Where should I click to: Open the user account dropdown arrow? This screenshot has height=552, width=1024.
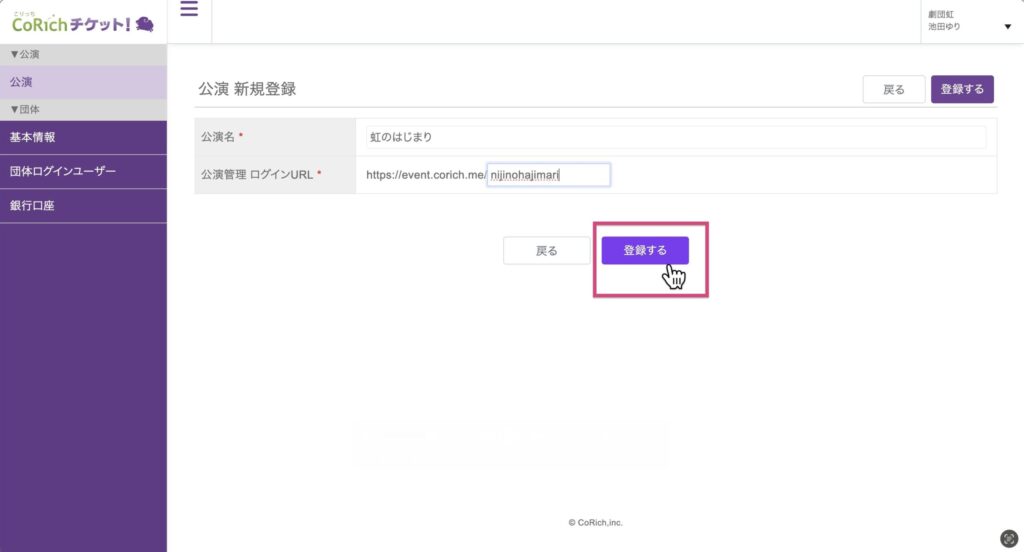pos(1007,26)
